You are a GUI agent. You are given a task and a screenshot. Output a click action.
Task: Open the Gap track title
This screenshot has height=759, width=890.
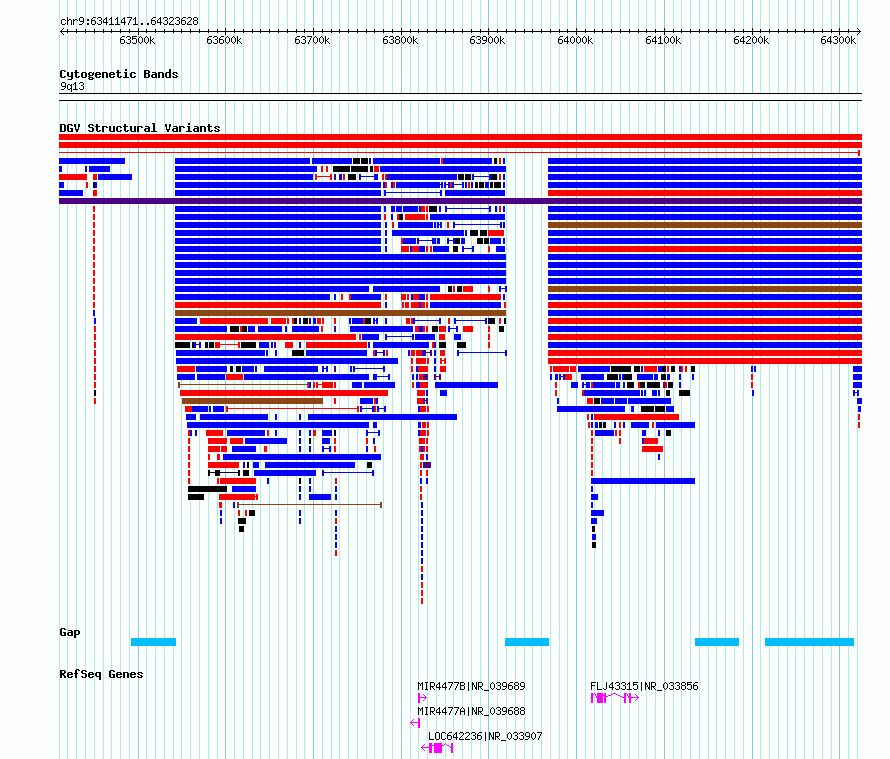point(70,632)
